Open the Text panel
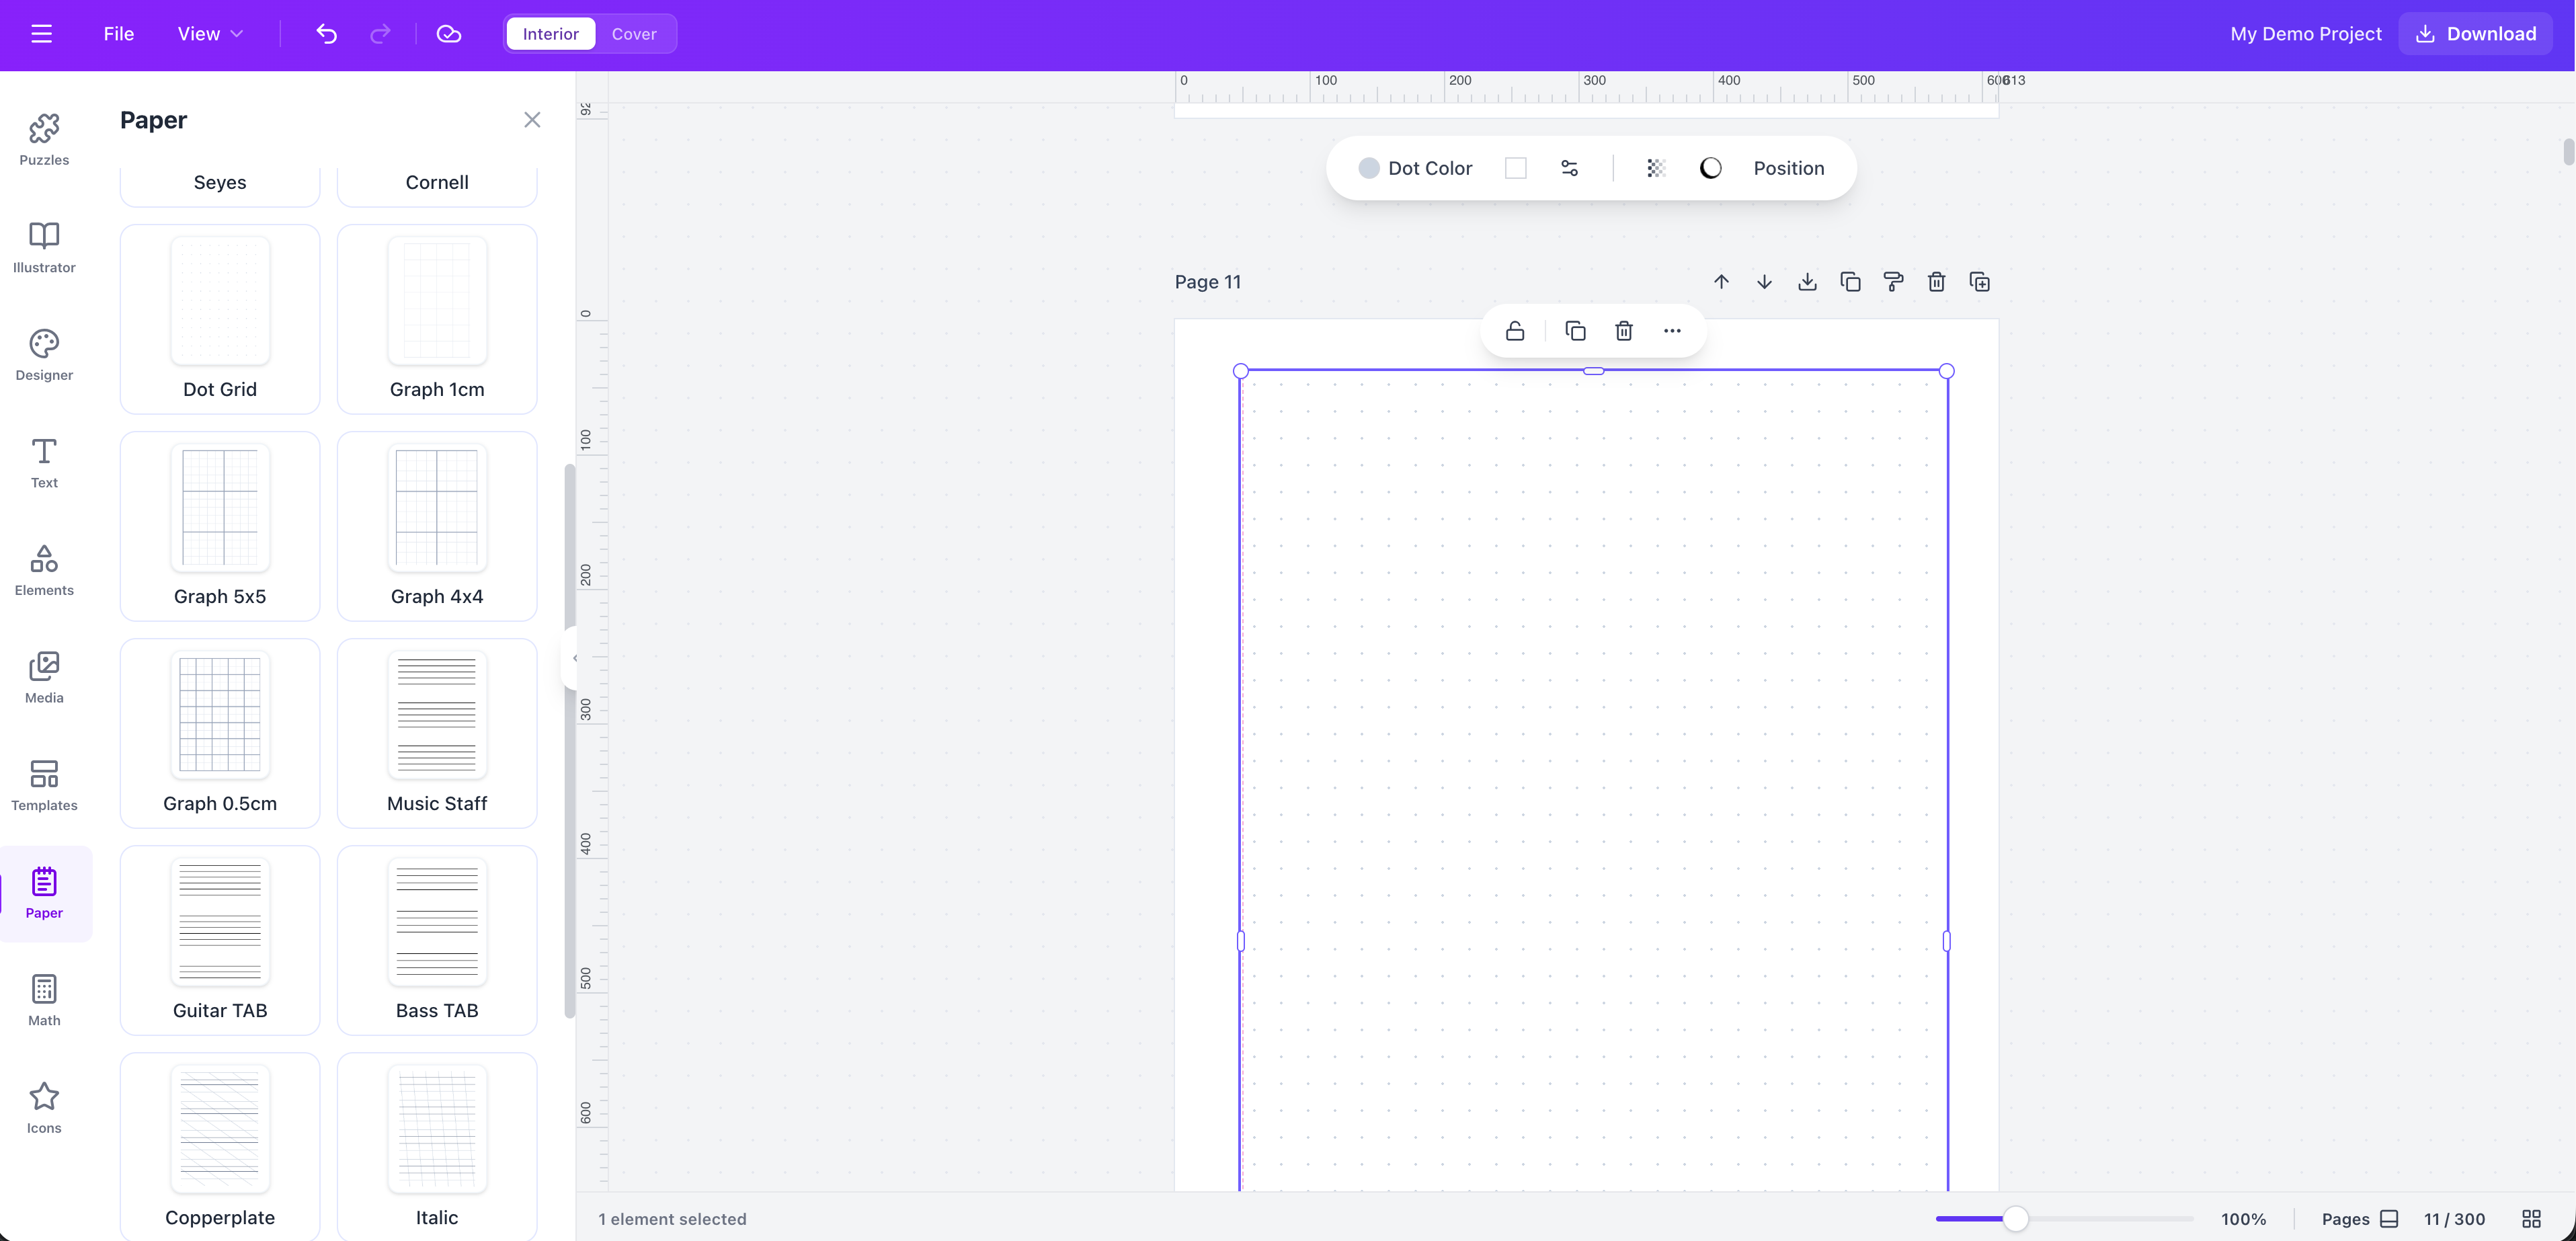The width and height of the screenshot is (2576, 1241). click(44, 463)
